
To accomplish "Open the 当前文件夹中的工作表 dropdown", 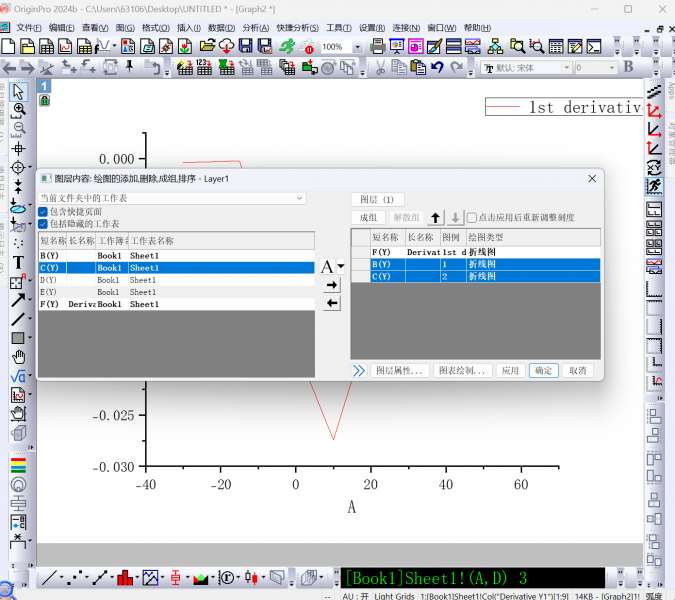I will click(x=172, y=198).
